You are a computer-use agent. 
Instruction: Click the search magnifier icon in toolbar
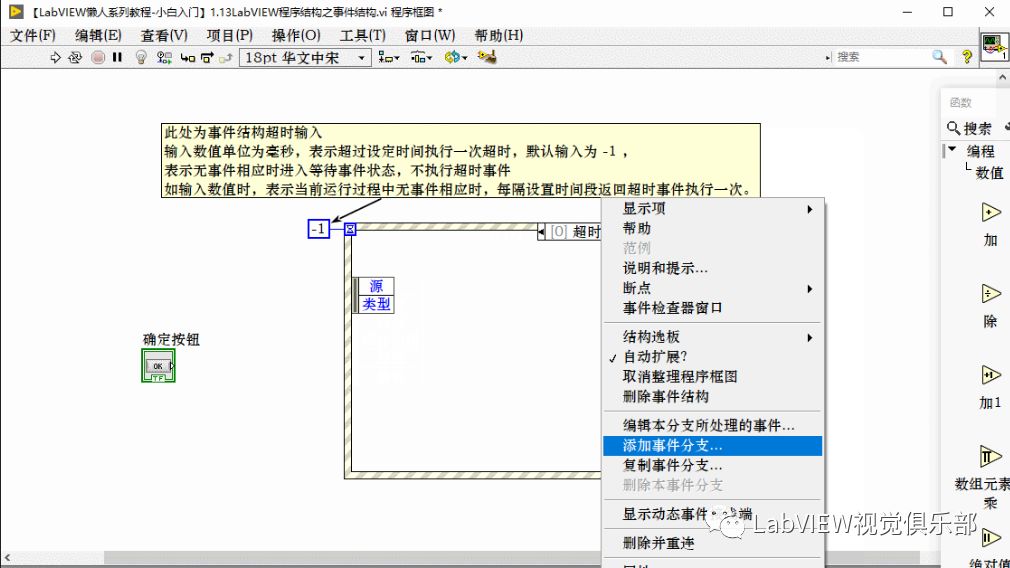pos(939,57)
